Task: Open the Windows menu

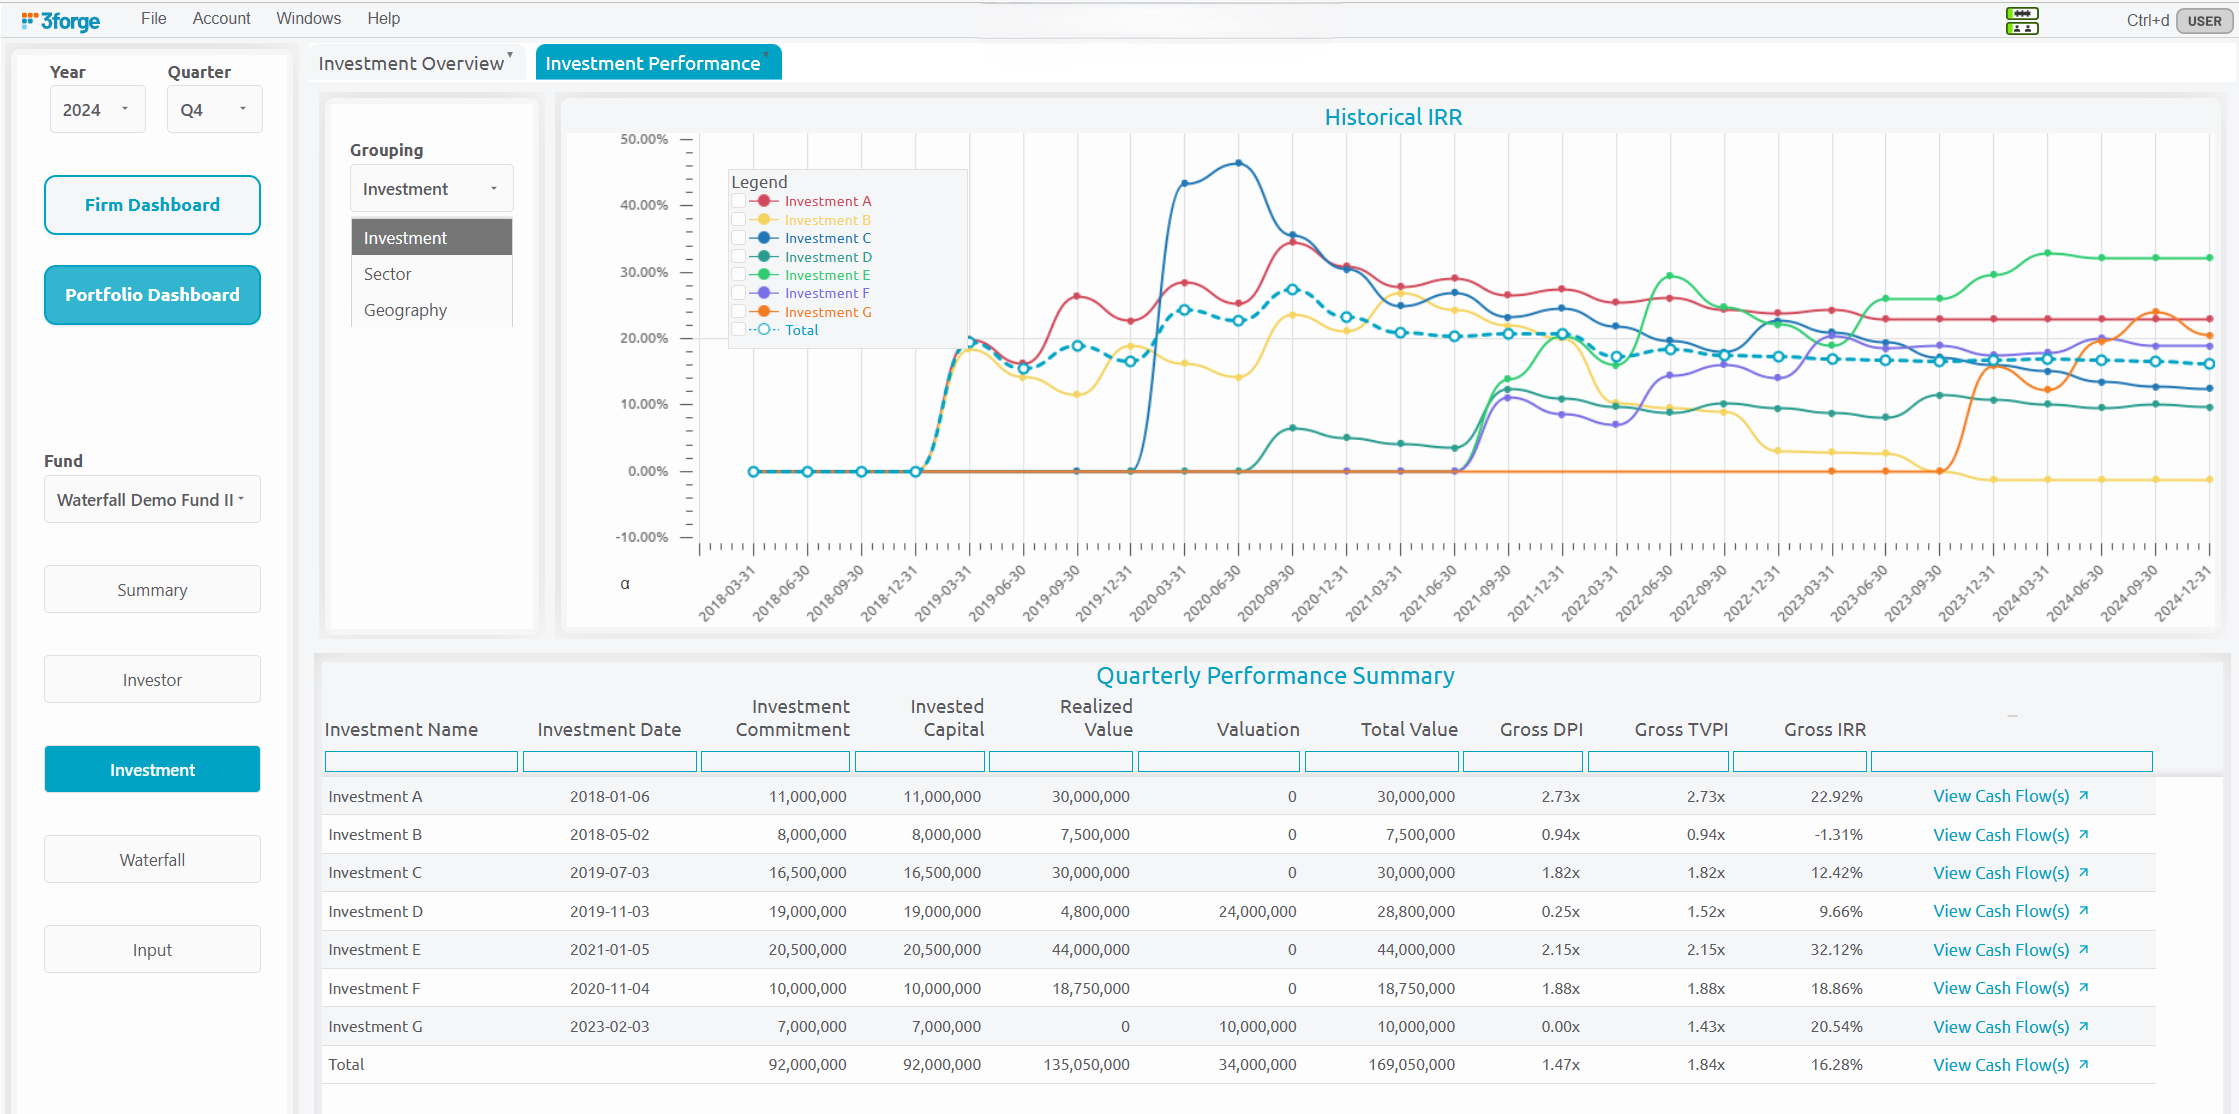Action: pyautogui.click(x=308, y=19)
